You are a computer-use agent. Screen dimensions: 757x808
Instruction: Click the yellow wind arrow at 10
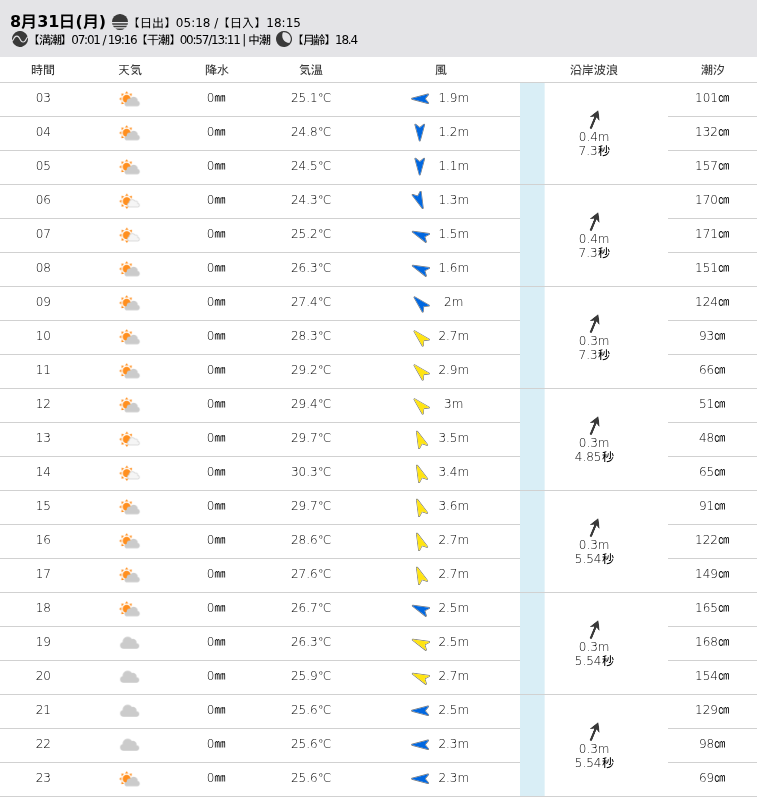(x=422, y=338)
